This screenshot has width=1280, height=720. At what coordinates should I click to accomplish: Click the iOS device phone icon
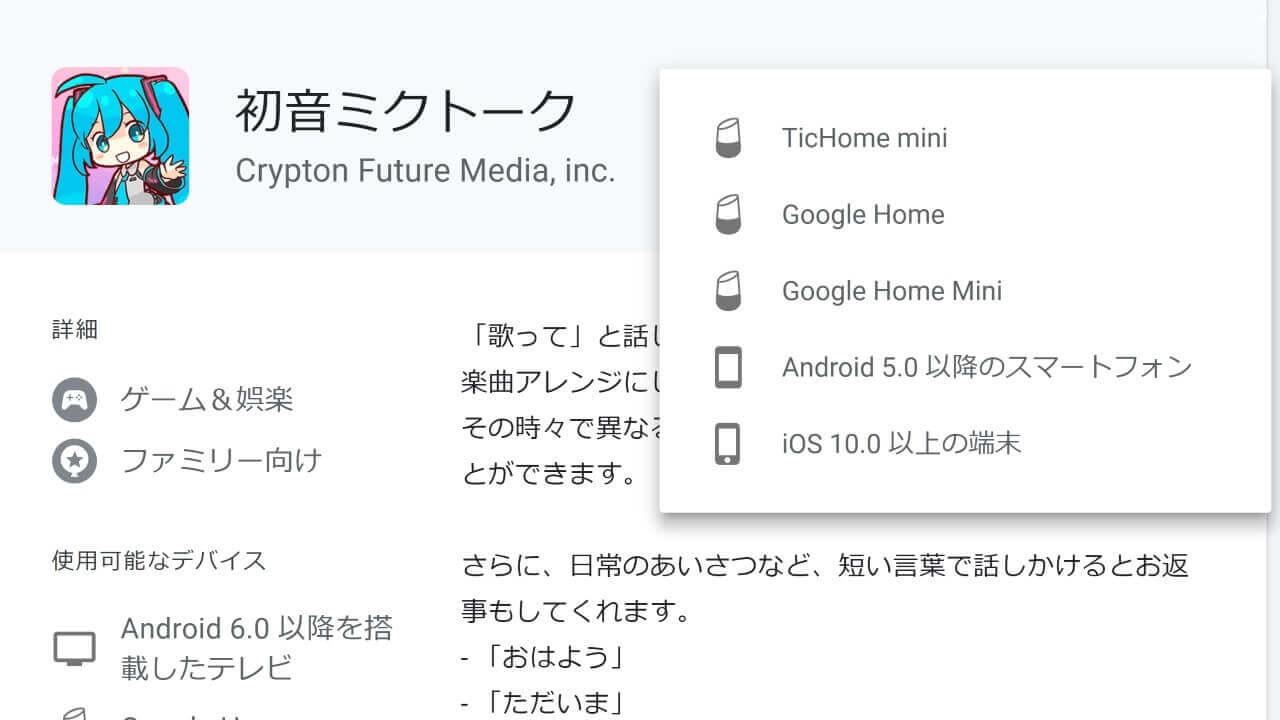point(729,443)
